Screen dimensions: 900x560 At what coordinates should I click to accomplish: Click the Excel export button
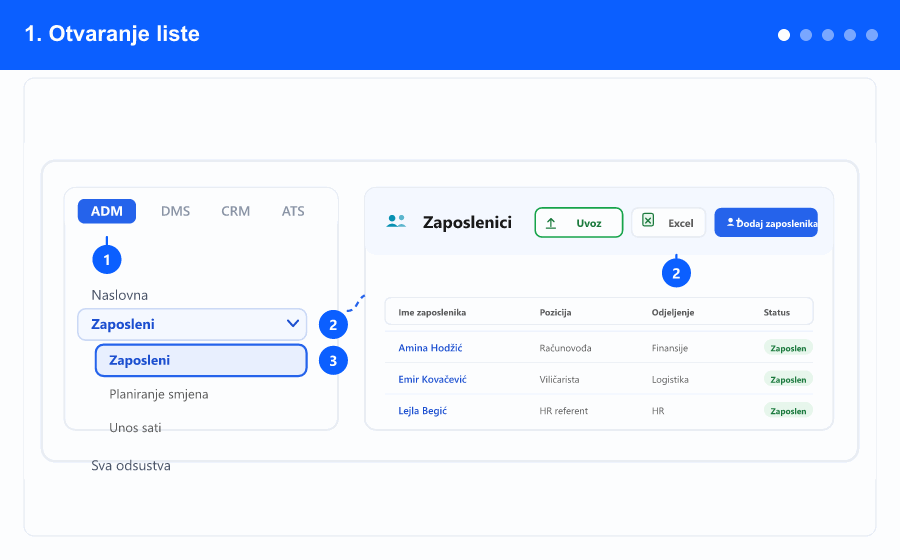pos(668,223)
